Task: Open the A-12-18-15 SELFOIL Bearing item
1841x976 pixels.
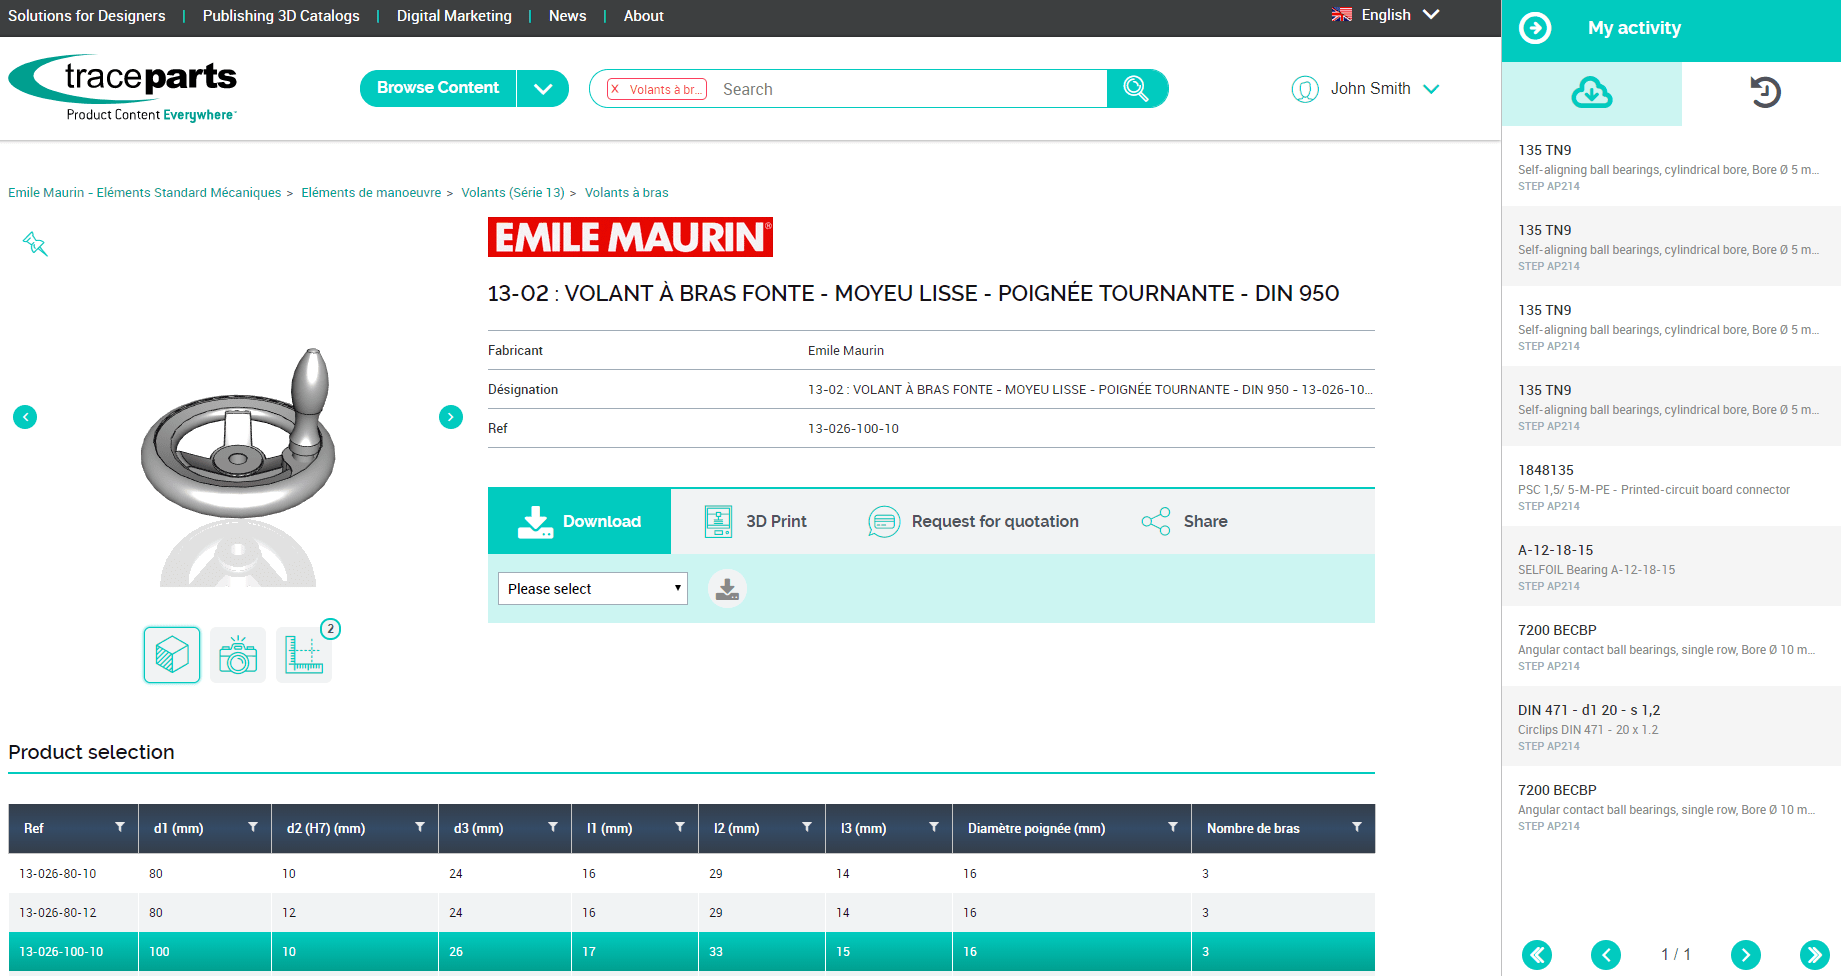Action: tap(1671, 566)
